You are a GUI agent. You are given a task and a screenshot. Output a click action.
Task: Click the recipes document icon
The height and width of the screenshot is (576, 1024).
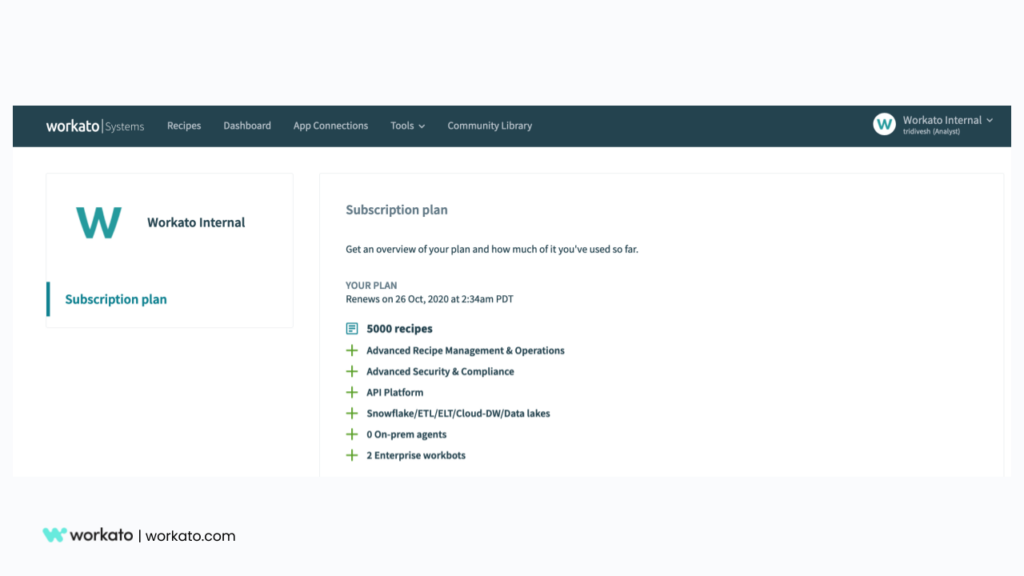pos(352,328)
